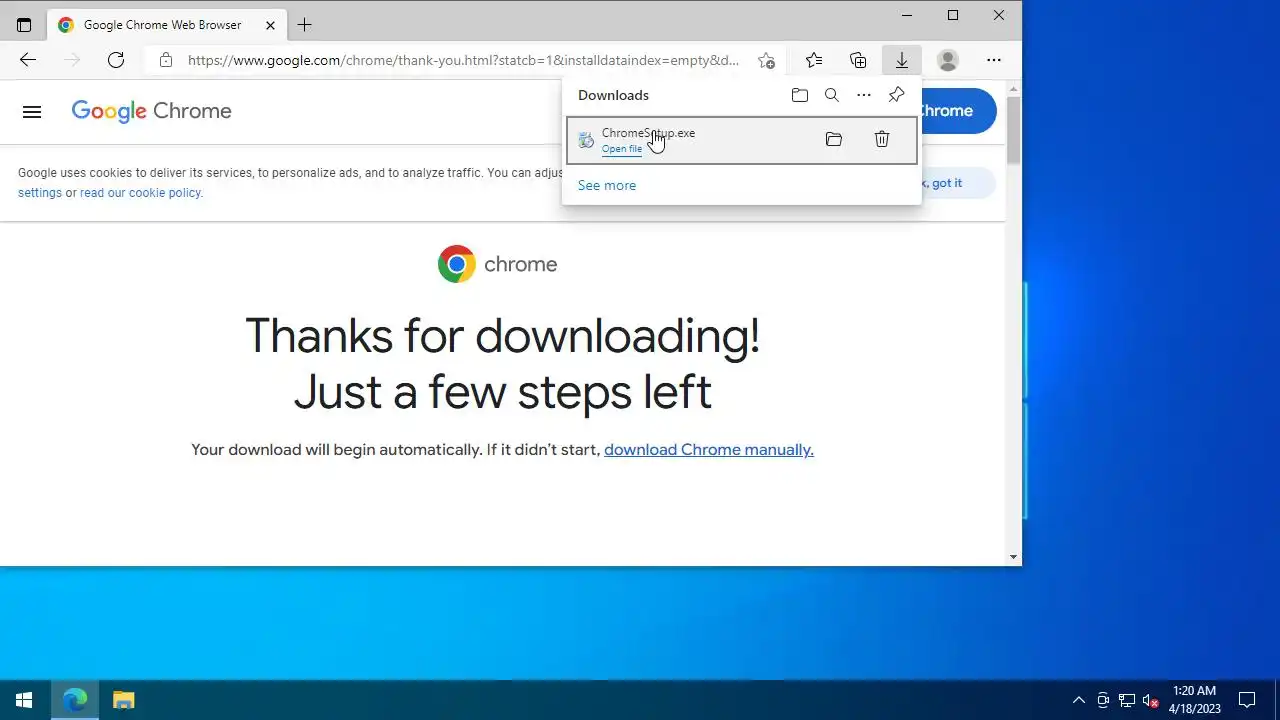Click the Google Chrome logo header

tap(152, 111)
